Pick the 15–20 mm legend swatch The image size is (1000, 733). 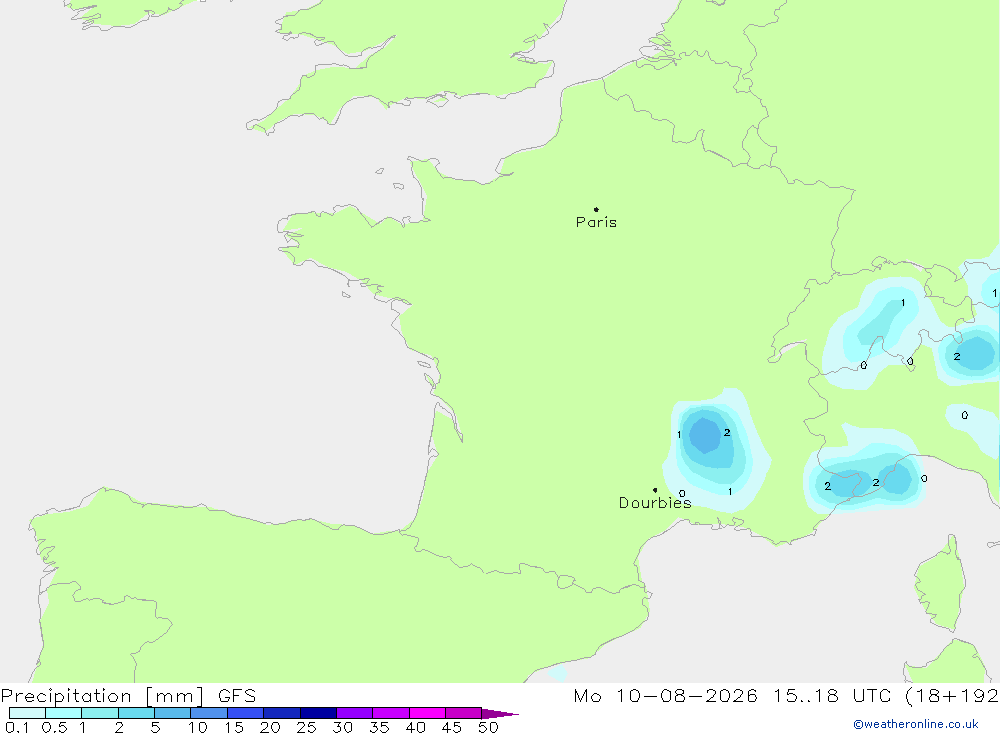click(245, 713)
